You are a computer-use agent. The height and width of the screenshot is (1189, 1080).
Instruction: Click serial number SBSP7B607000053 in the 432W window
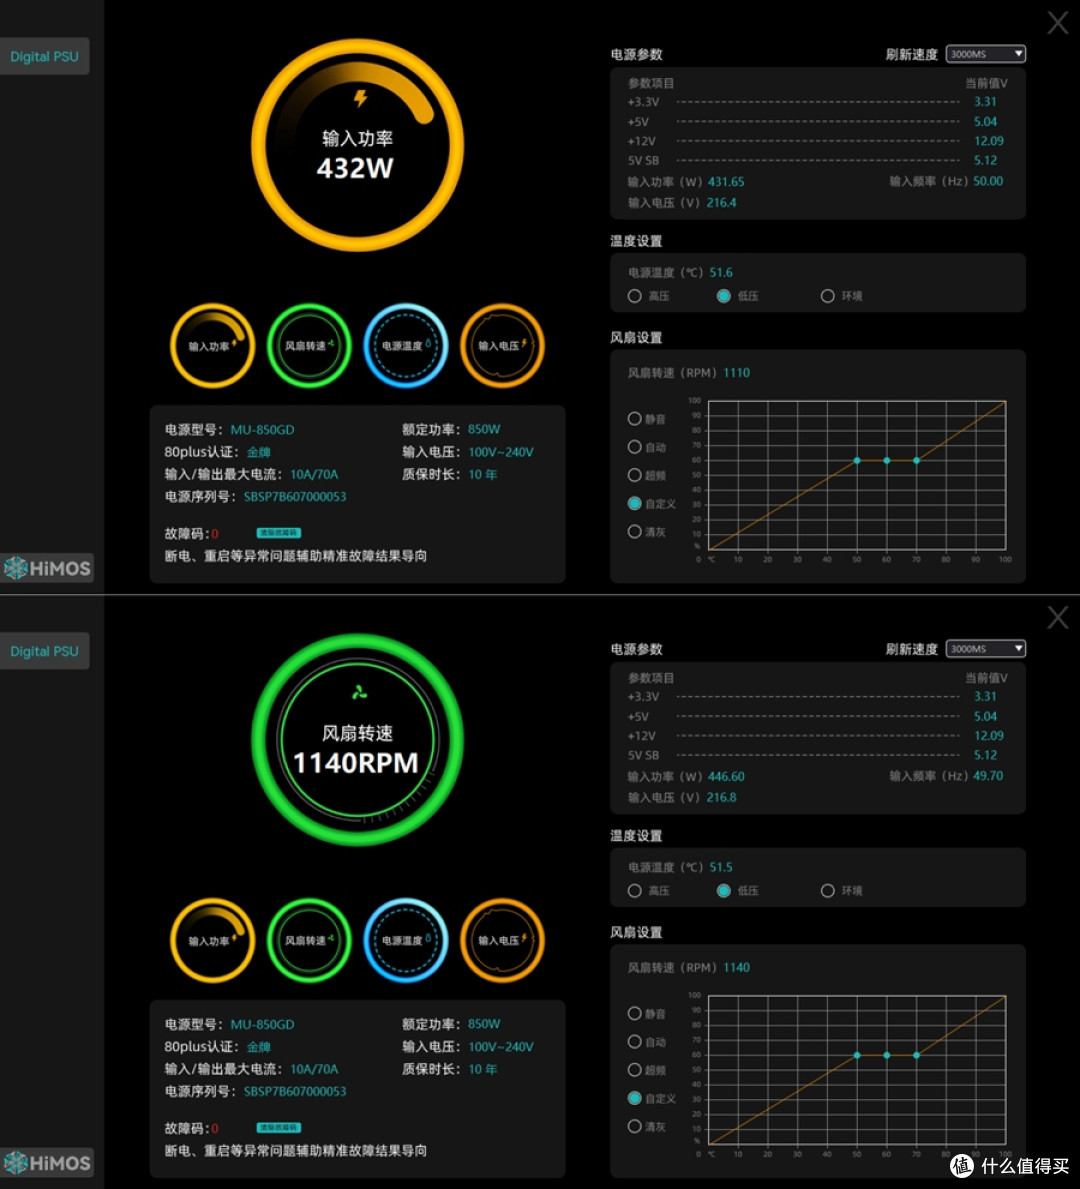tap(295, 497)
